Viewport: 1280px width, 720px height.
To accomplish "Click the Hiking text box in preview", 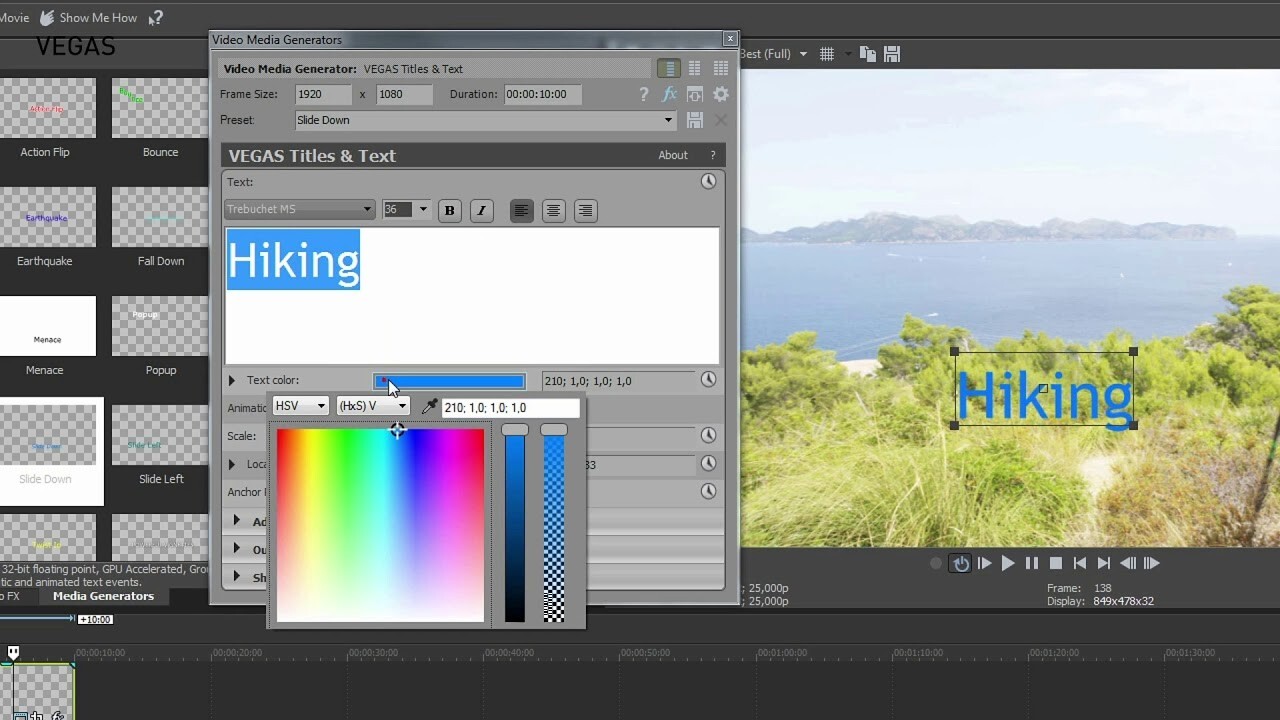I will point(1044,388).
